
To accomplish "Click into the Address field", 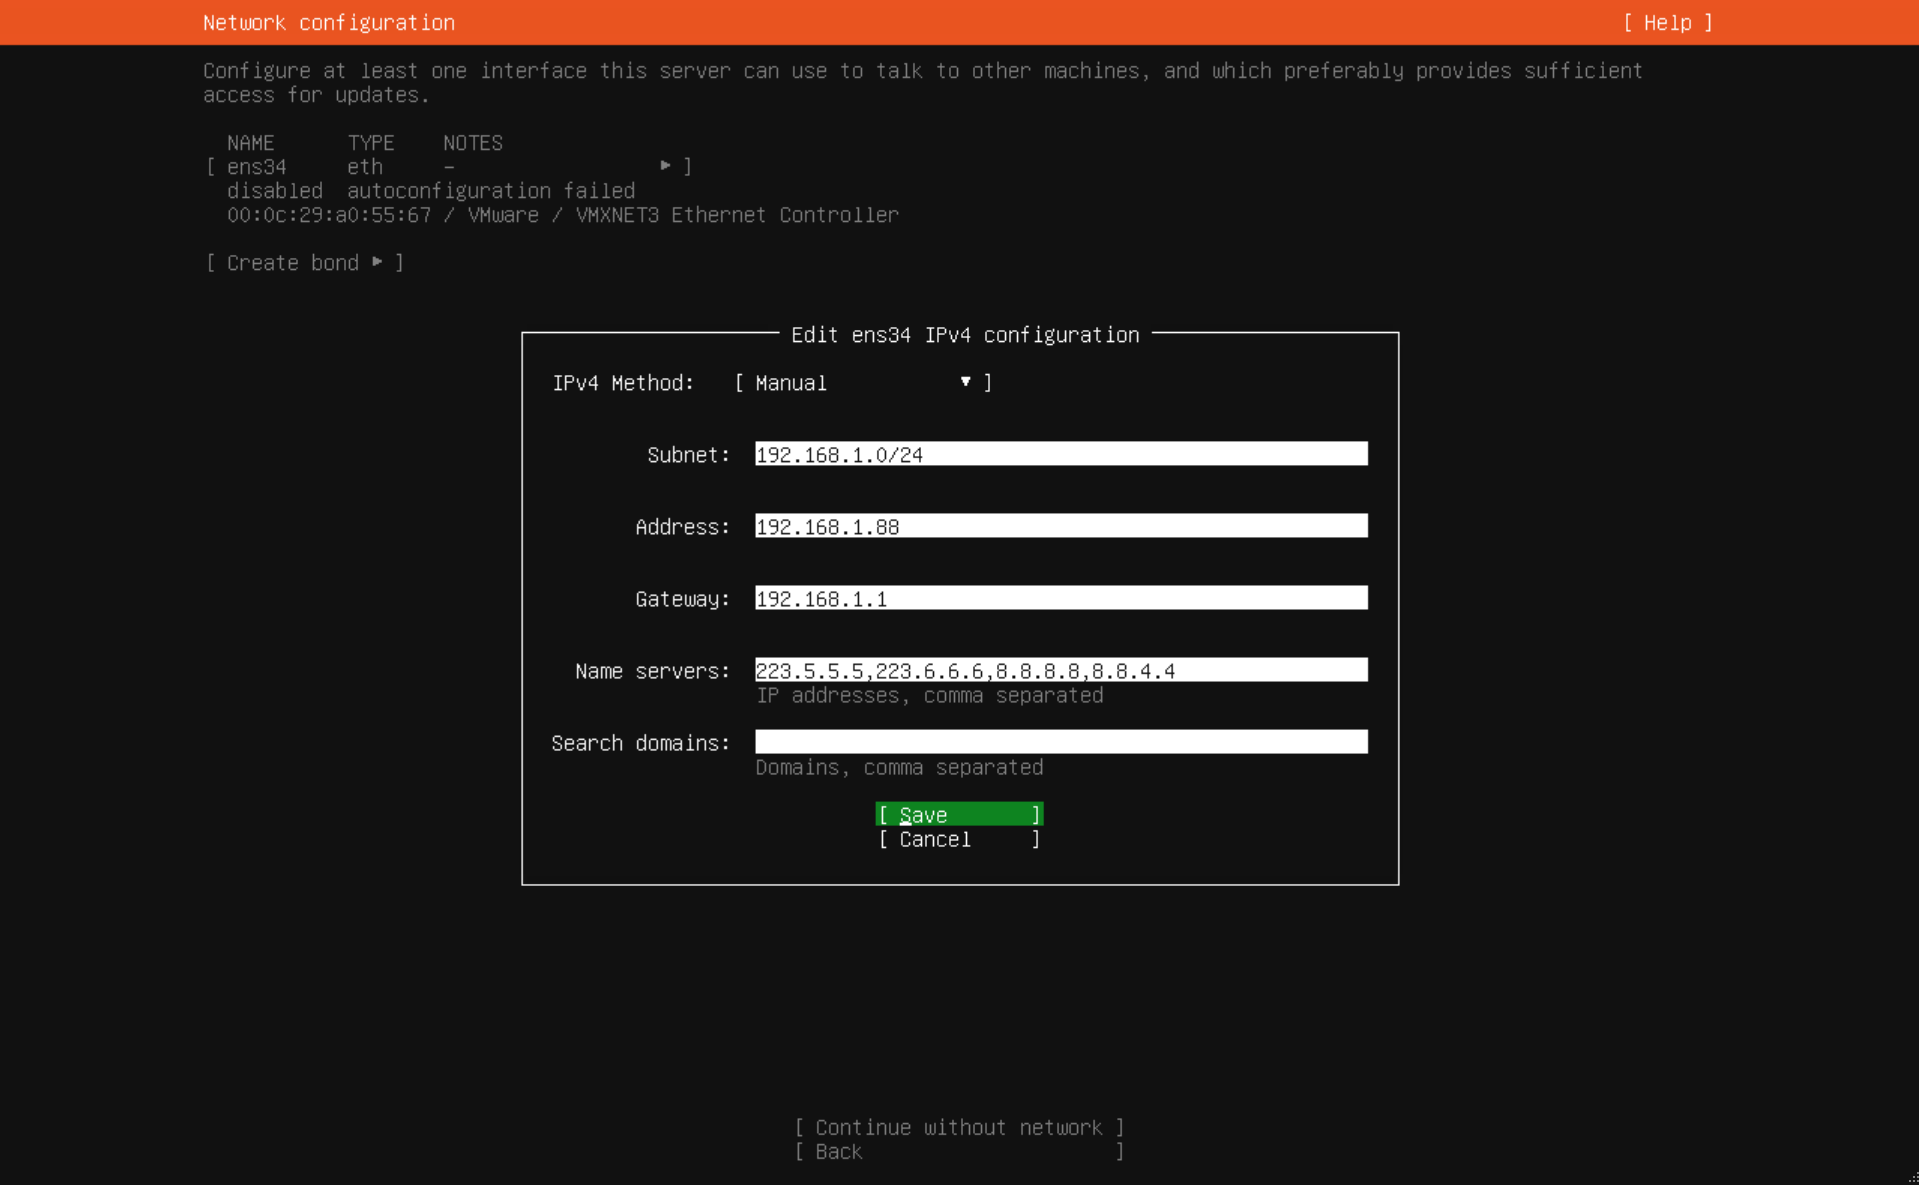I will (1060, 527).
